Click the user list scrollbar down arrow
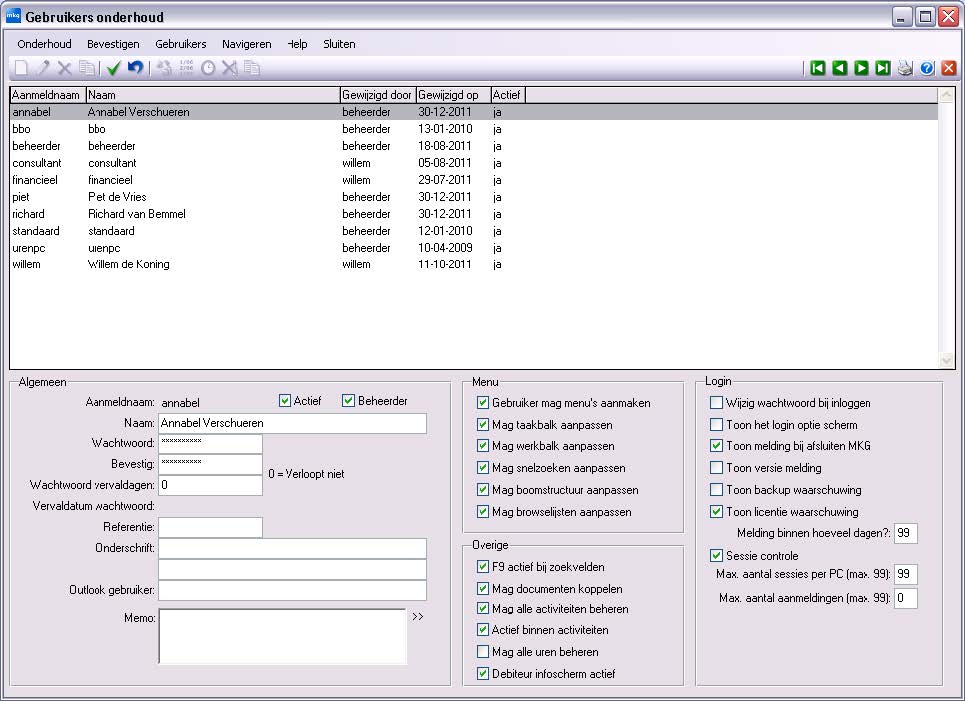The height and width of the screenshot is (701, 965). [946, 361]
